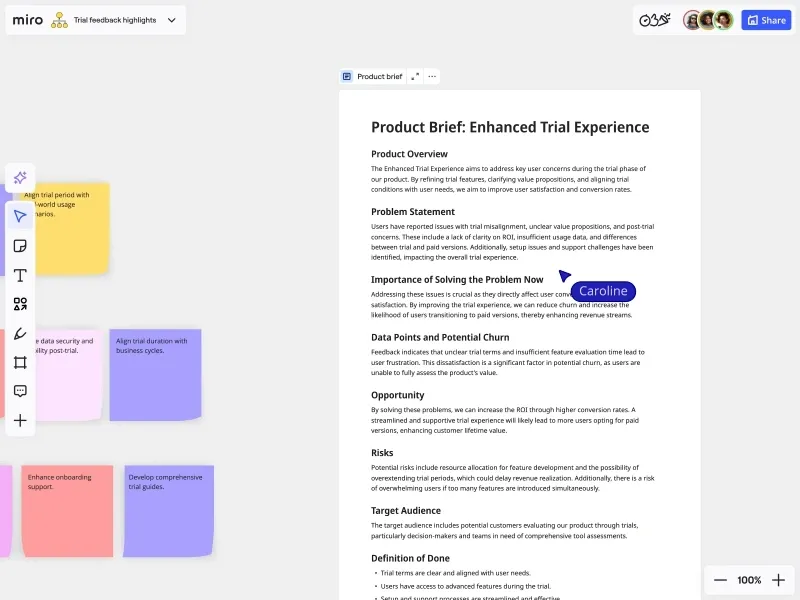Open the sticky note tool
This screenshot has width=800, height=600.
(x=20, y=245)
